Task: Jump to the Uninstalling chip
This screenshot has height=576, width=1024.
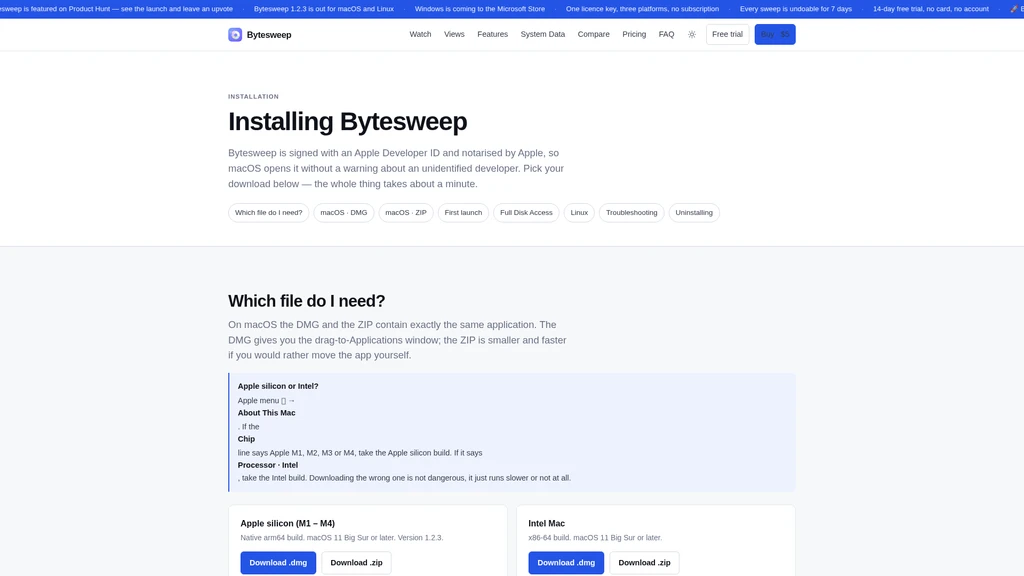Action: click(694, 212)
